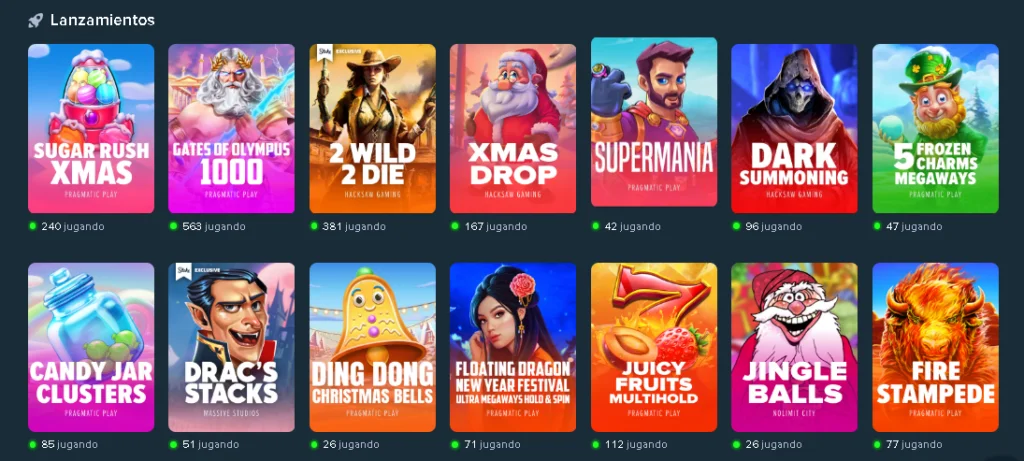Open the Sugar Rush Xmas game

[91, 129]
